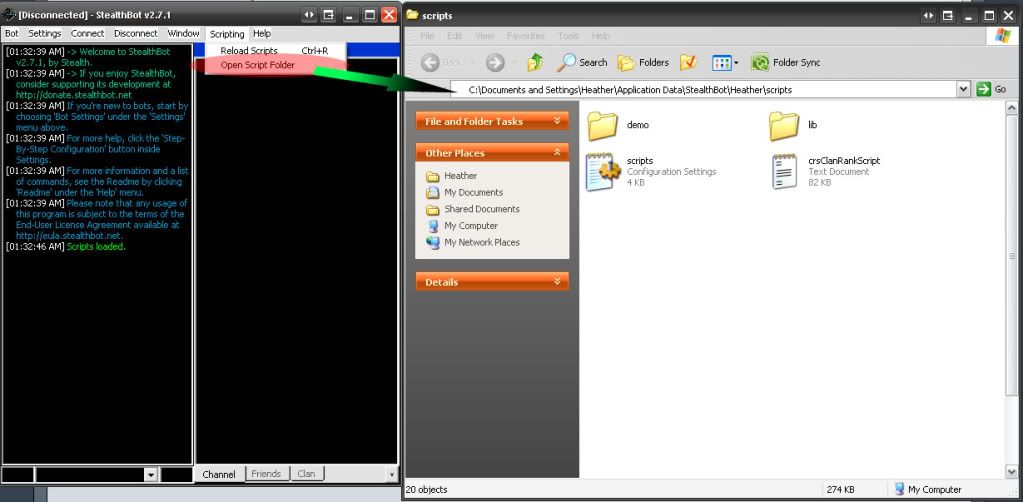
Task: Click 'Scripts loaded.' message in chat
Action: [x=96, y=247]
